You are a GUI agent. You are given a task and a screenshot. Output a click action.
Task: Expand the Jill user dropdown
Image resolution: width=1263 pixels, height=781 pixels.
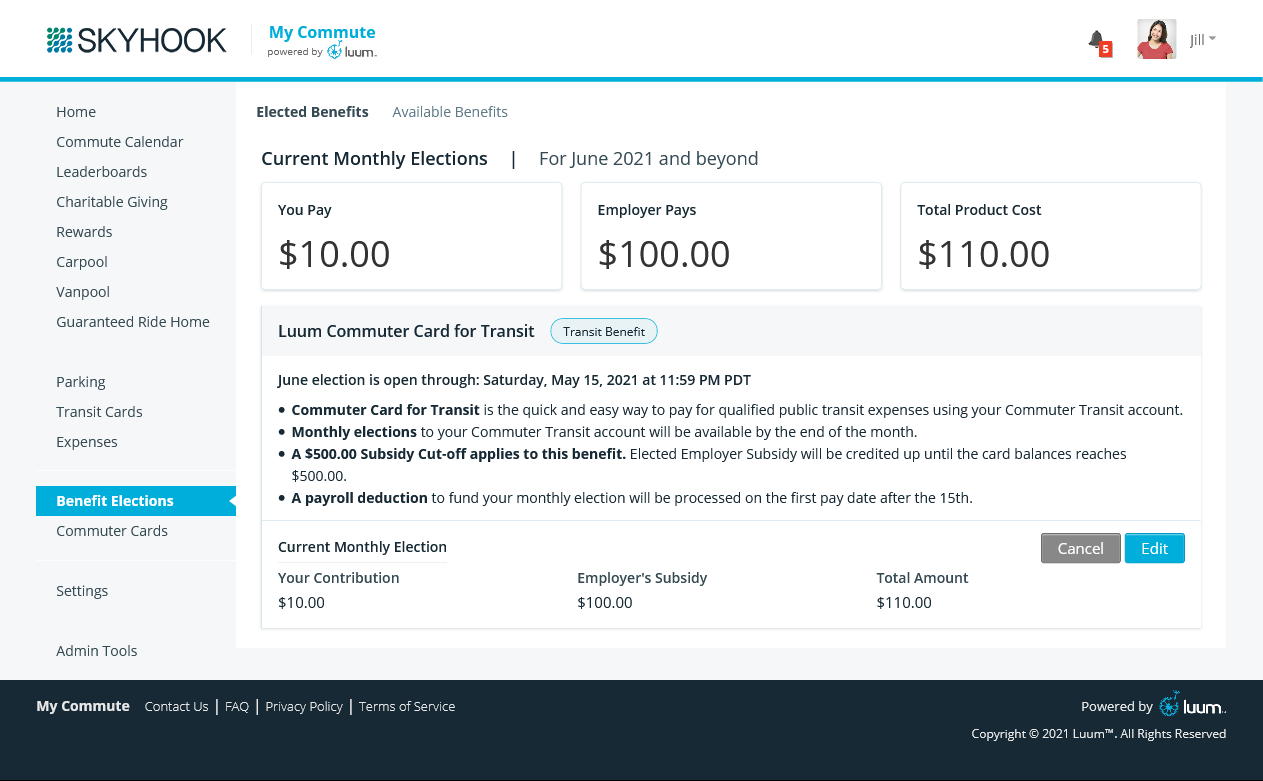pos(1203,39)
